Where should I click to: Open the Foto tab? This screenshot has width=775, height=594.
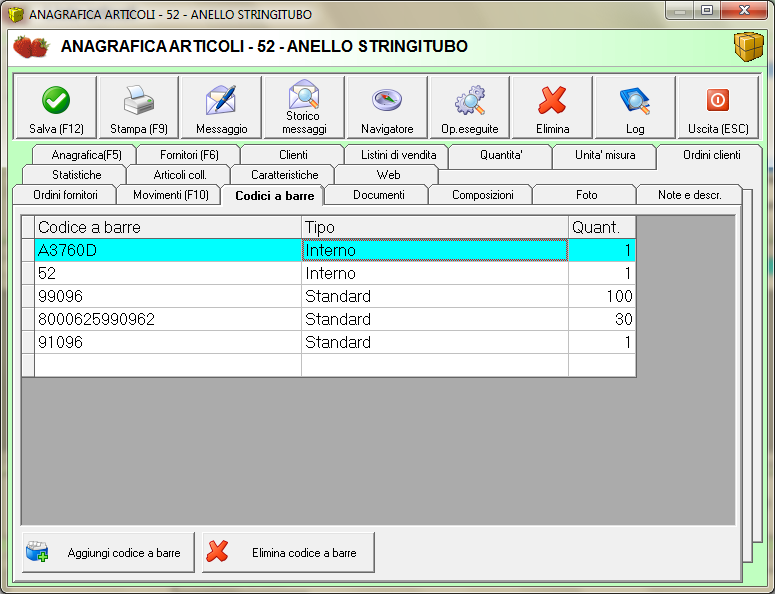[586, 195]
